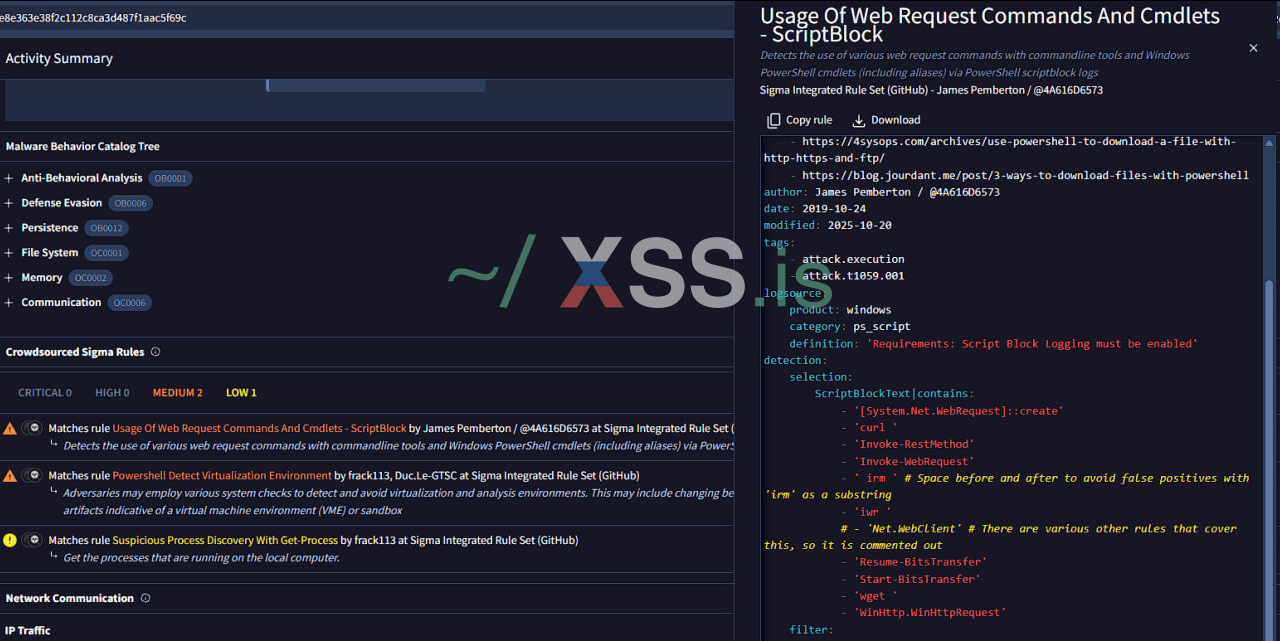Click the OC0006 Communication badge
The width and height of the screenshot is (1280, 641).
[129, 303]
